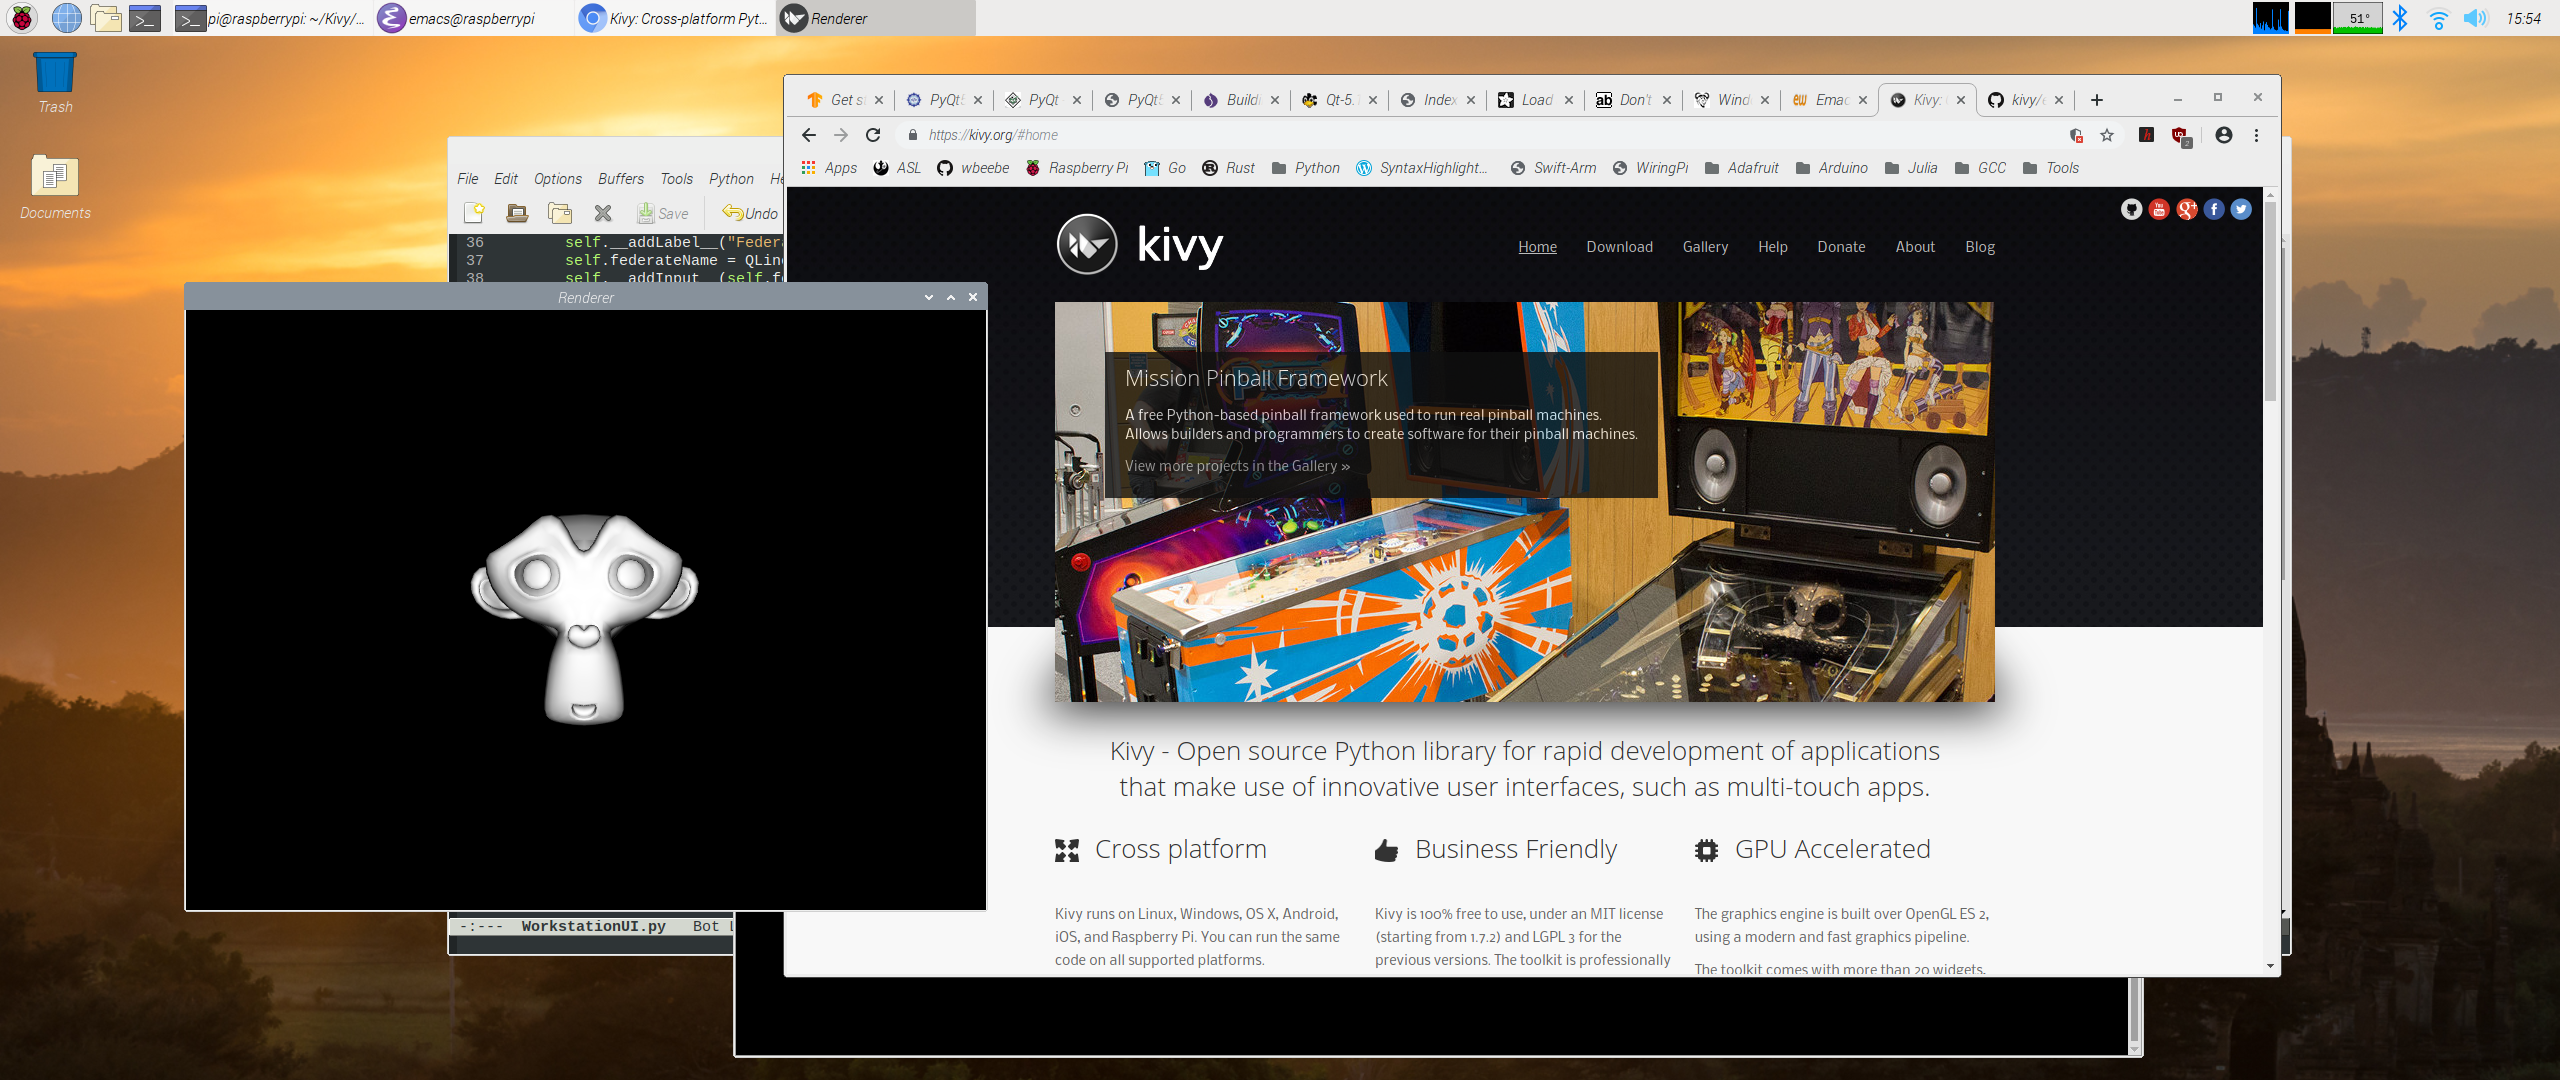Click Save in the Emacs toolbar
2560x1080 pixels.
[663, 213]
